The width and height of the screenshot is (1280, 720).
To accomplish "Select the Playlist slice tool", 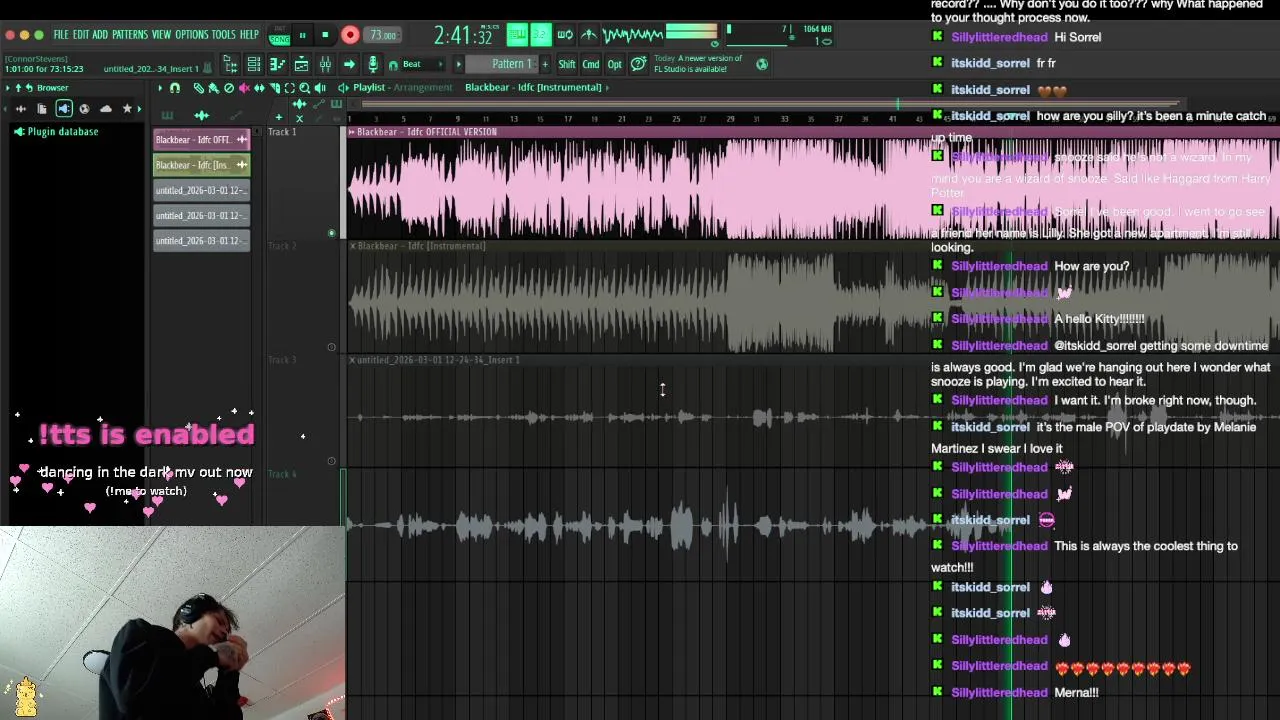I will click(x=275, y=88).
